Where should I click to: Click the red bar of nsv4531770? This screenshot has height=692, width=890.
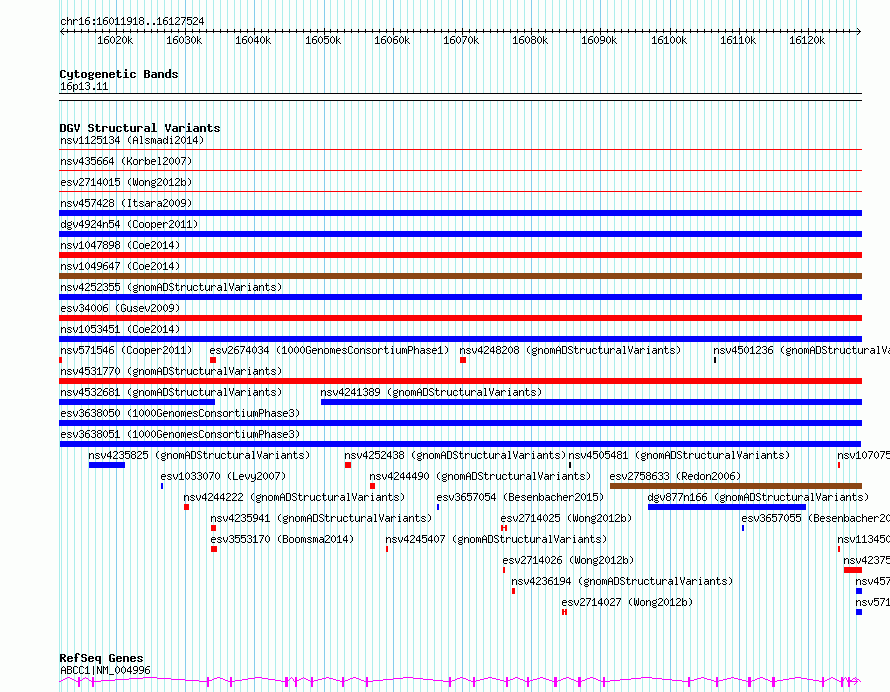[460, 381]
